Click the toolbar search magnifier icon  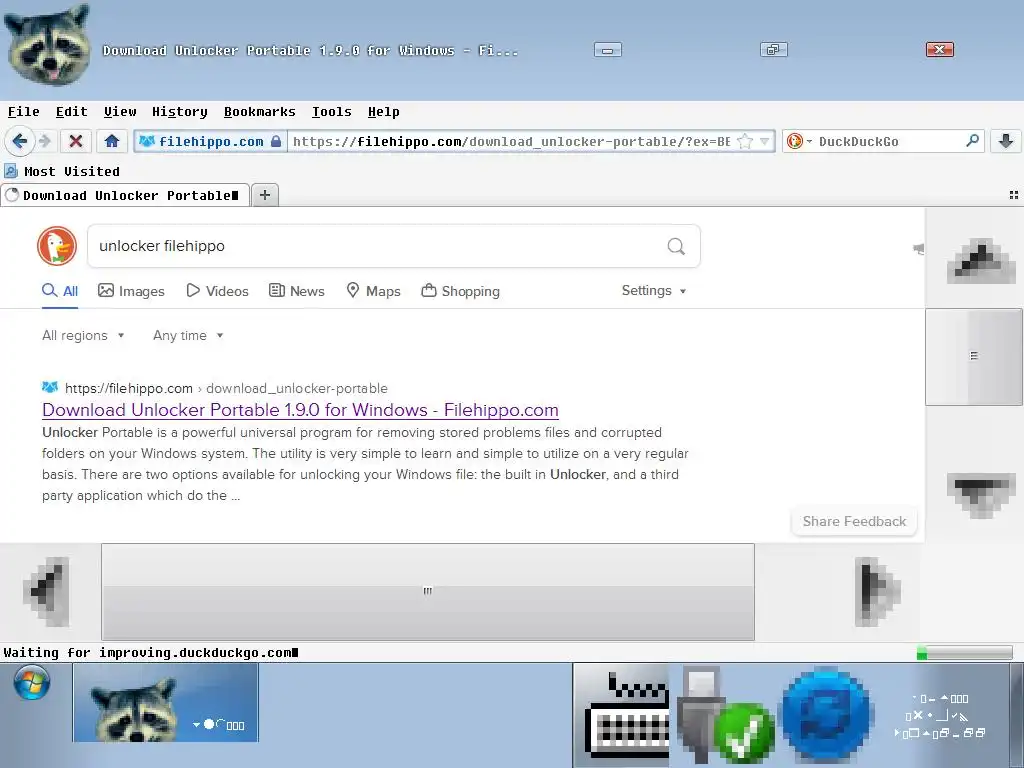[972, 141]
